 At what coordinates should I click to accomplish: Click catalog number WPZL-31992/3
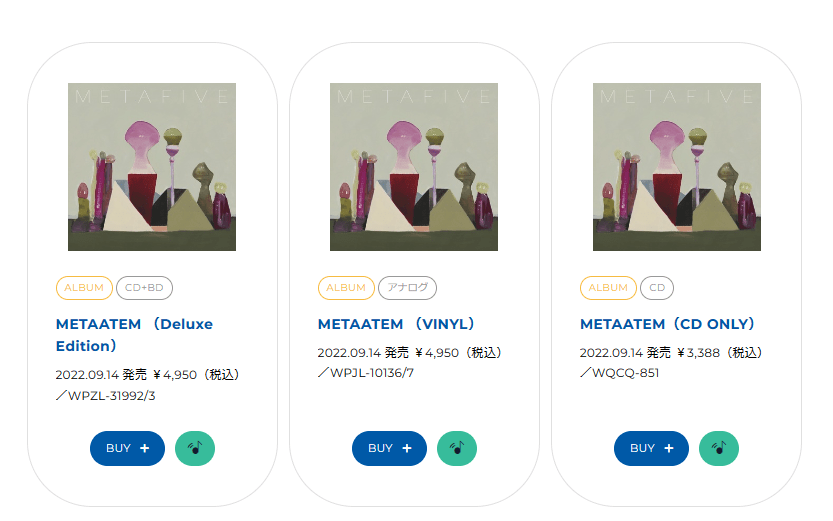[111, 395]
